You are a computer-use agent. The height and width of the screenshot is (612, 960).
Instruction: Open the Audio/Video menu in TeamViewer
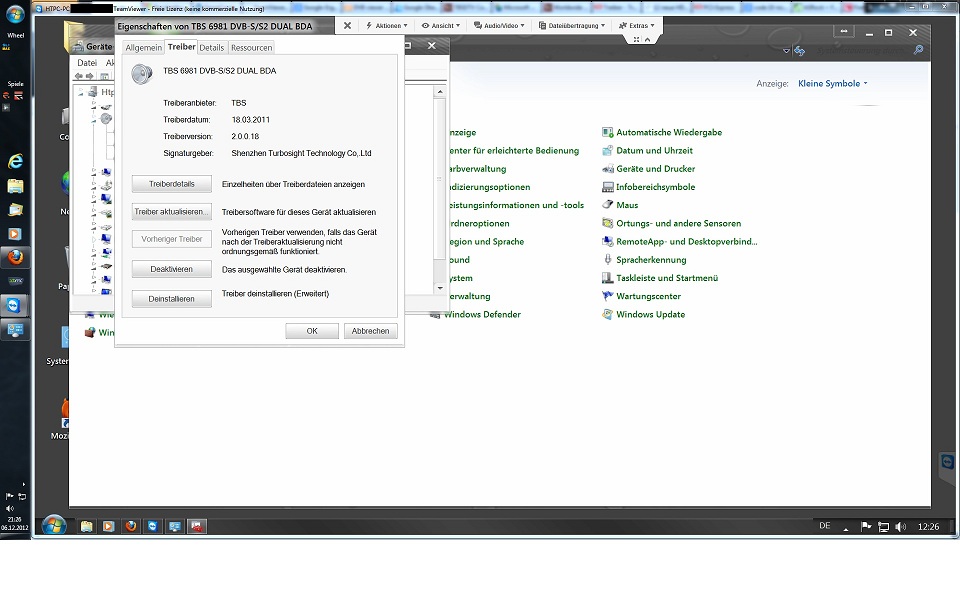499,26
